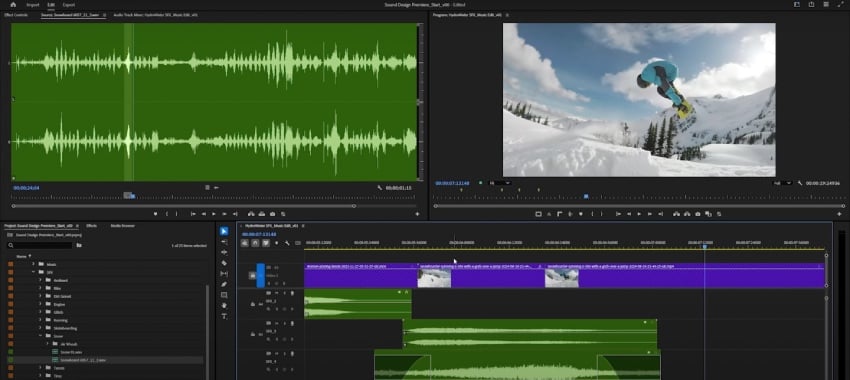This screenshot has width=850, height=380.
Task: Collapse the Snow bin
Action: (x=41, y=336)
